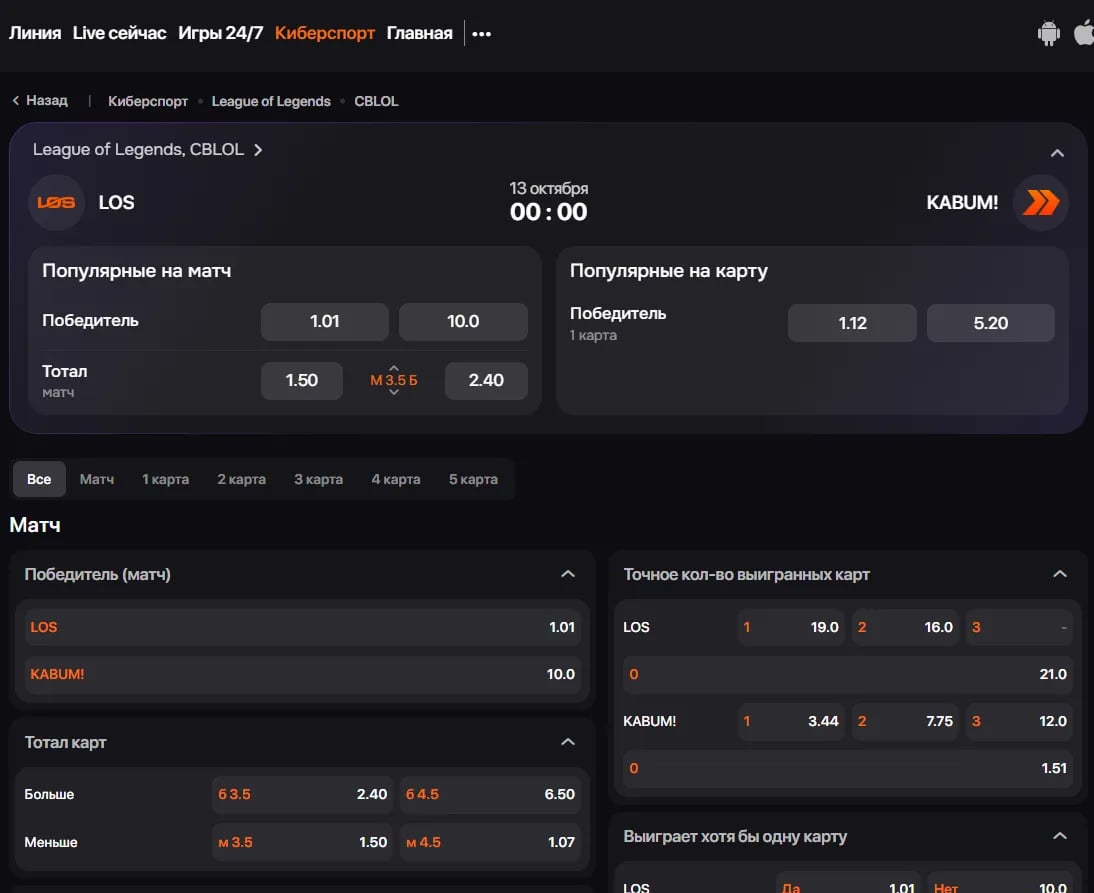
Task: Collapse the Тотал карт section
Action: (568, 742)
